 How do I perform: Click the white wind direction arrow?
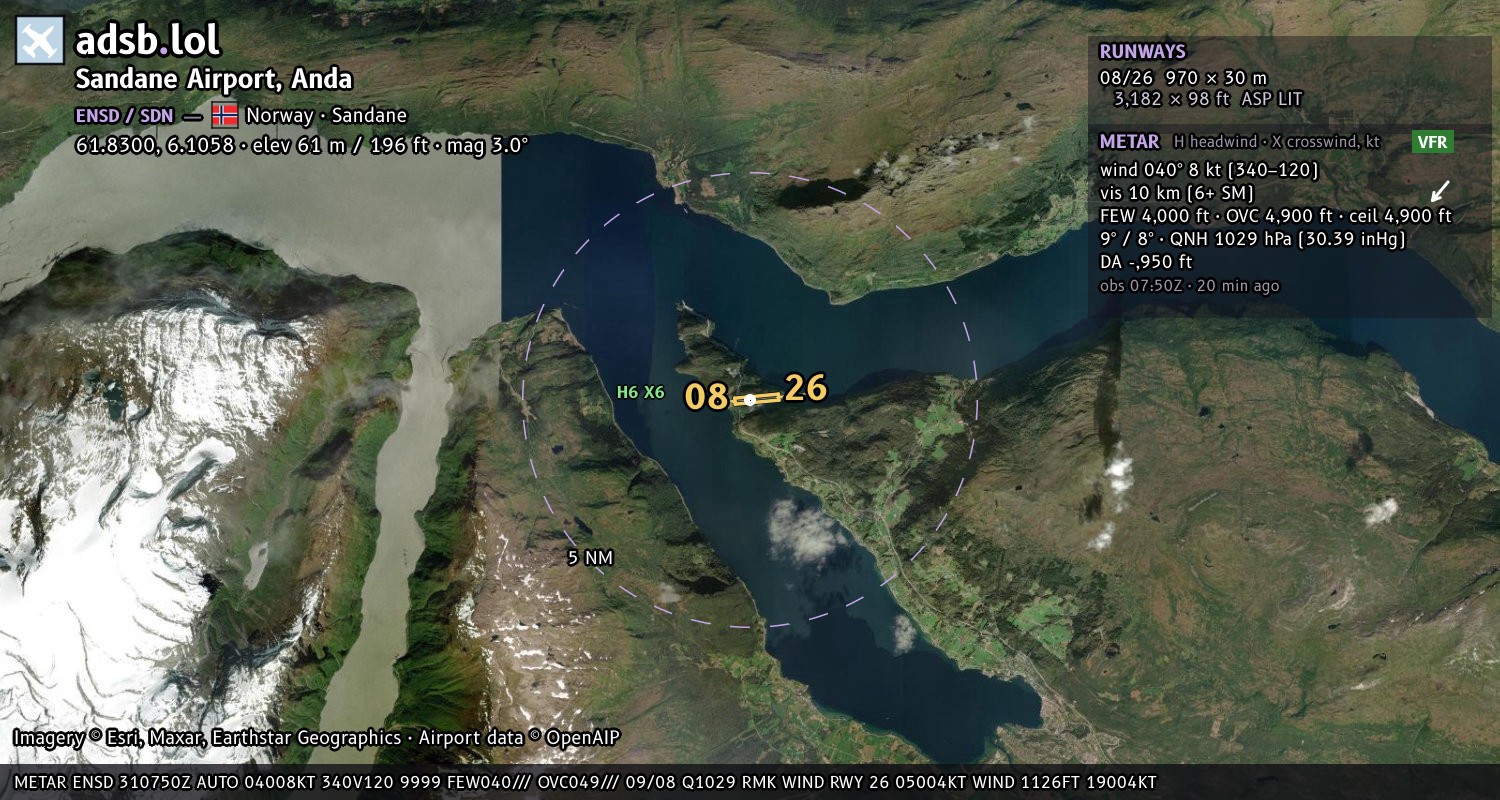coord(1440,190)
